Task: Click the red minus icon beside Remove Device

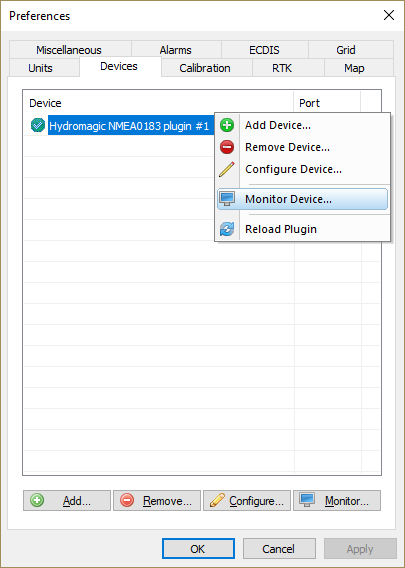Action: pyautogui.click(x=227, y=147)
